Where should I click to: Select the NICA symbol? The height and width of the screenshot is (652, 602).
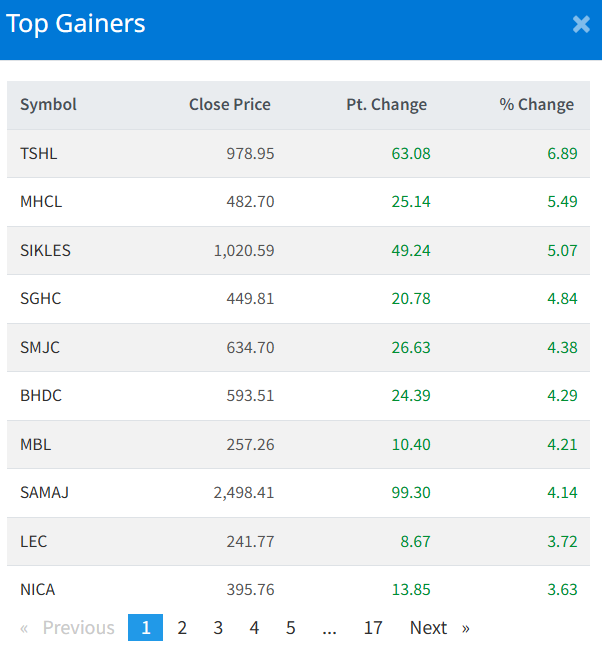coord(37,590)
